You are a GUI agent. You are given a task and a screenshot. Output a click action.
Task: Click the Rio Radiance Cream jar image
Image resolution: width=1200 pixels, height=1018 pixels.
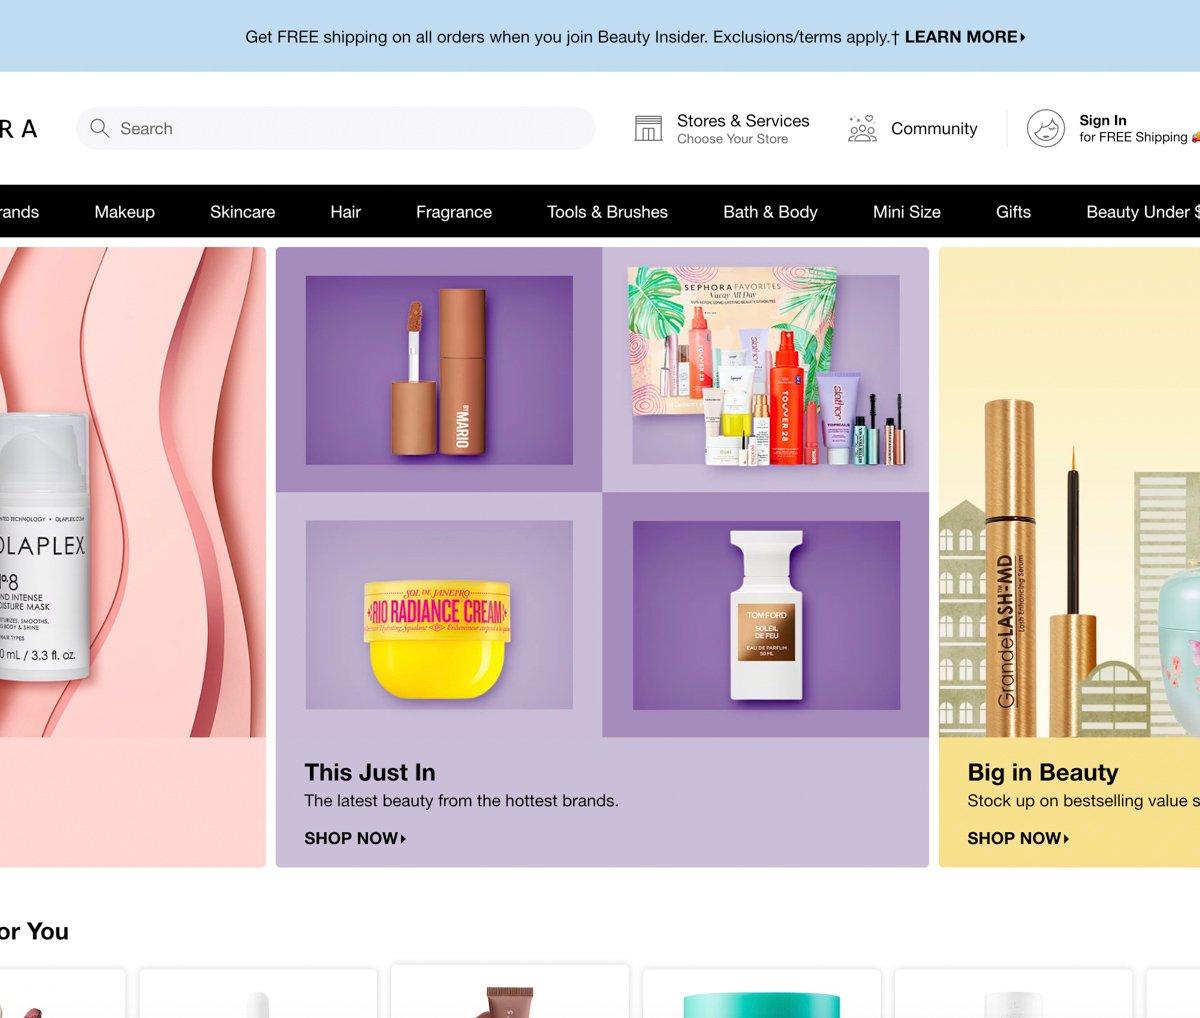pos(439,615)
